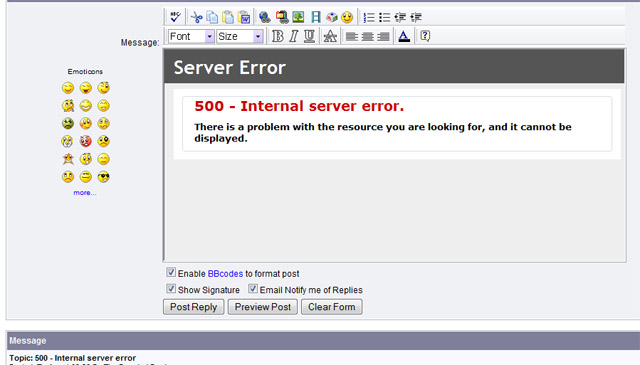Select the '500 - Internal server error.' heading
Screen dimensions: 640x365
(x=299, y=106)
